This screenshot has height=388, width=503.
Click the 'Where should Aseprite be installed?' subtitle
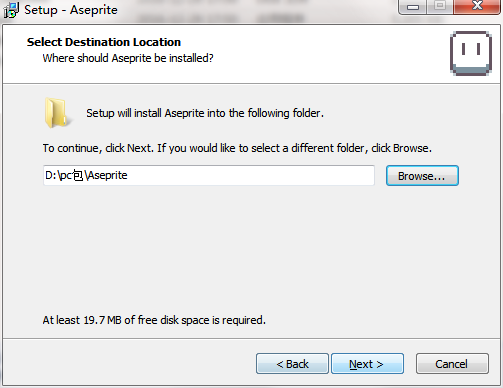[128, 58]
